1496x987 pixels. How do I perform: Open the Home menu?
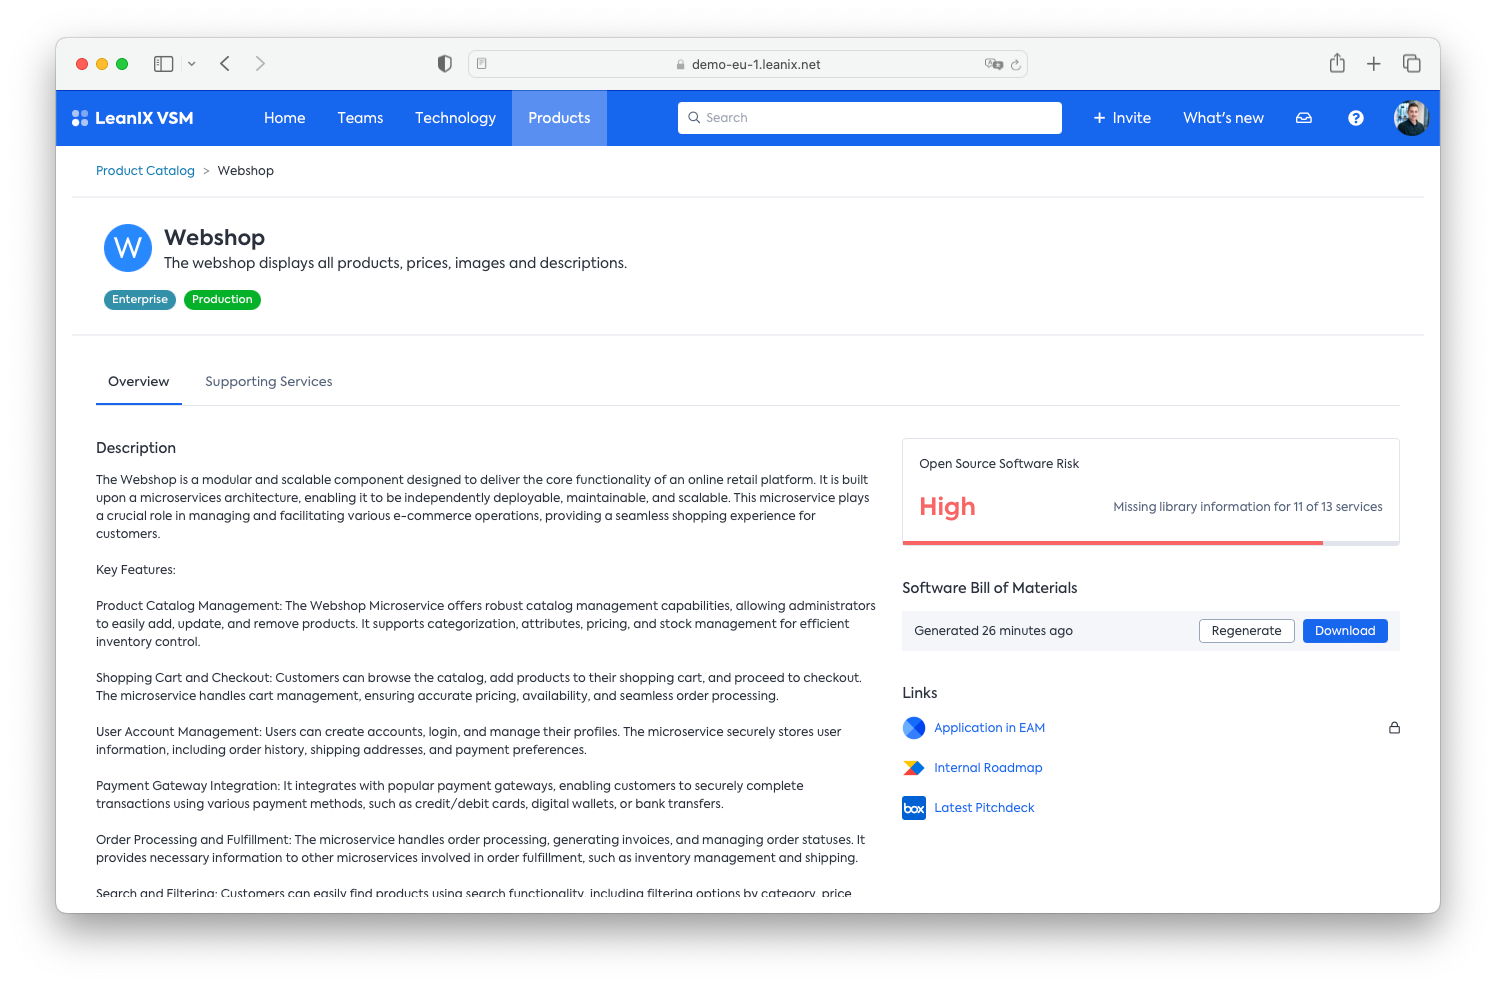point(285,118)
